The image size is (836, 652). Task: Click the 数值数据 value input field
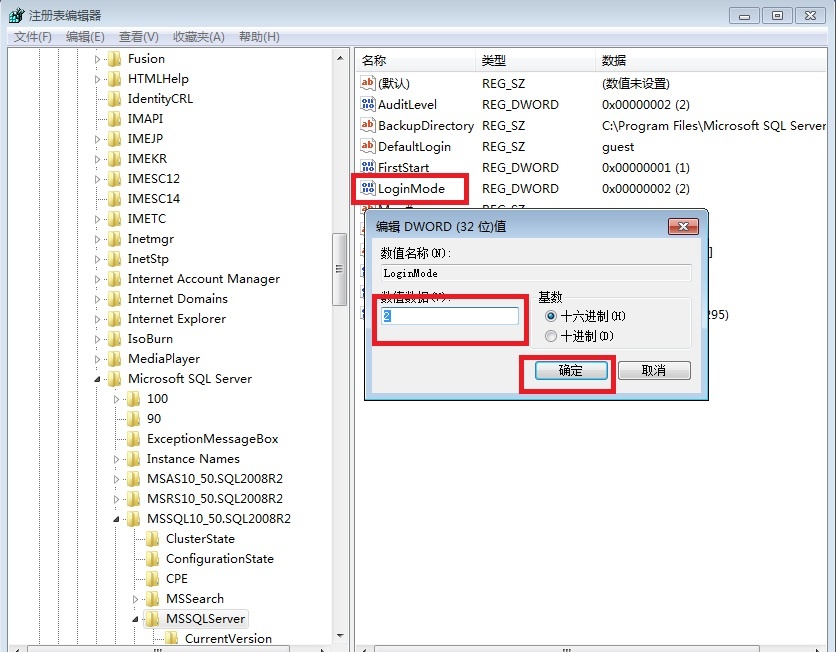pyautogui.click(x=450, y=316)
